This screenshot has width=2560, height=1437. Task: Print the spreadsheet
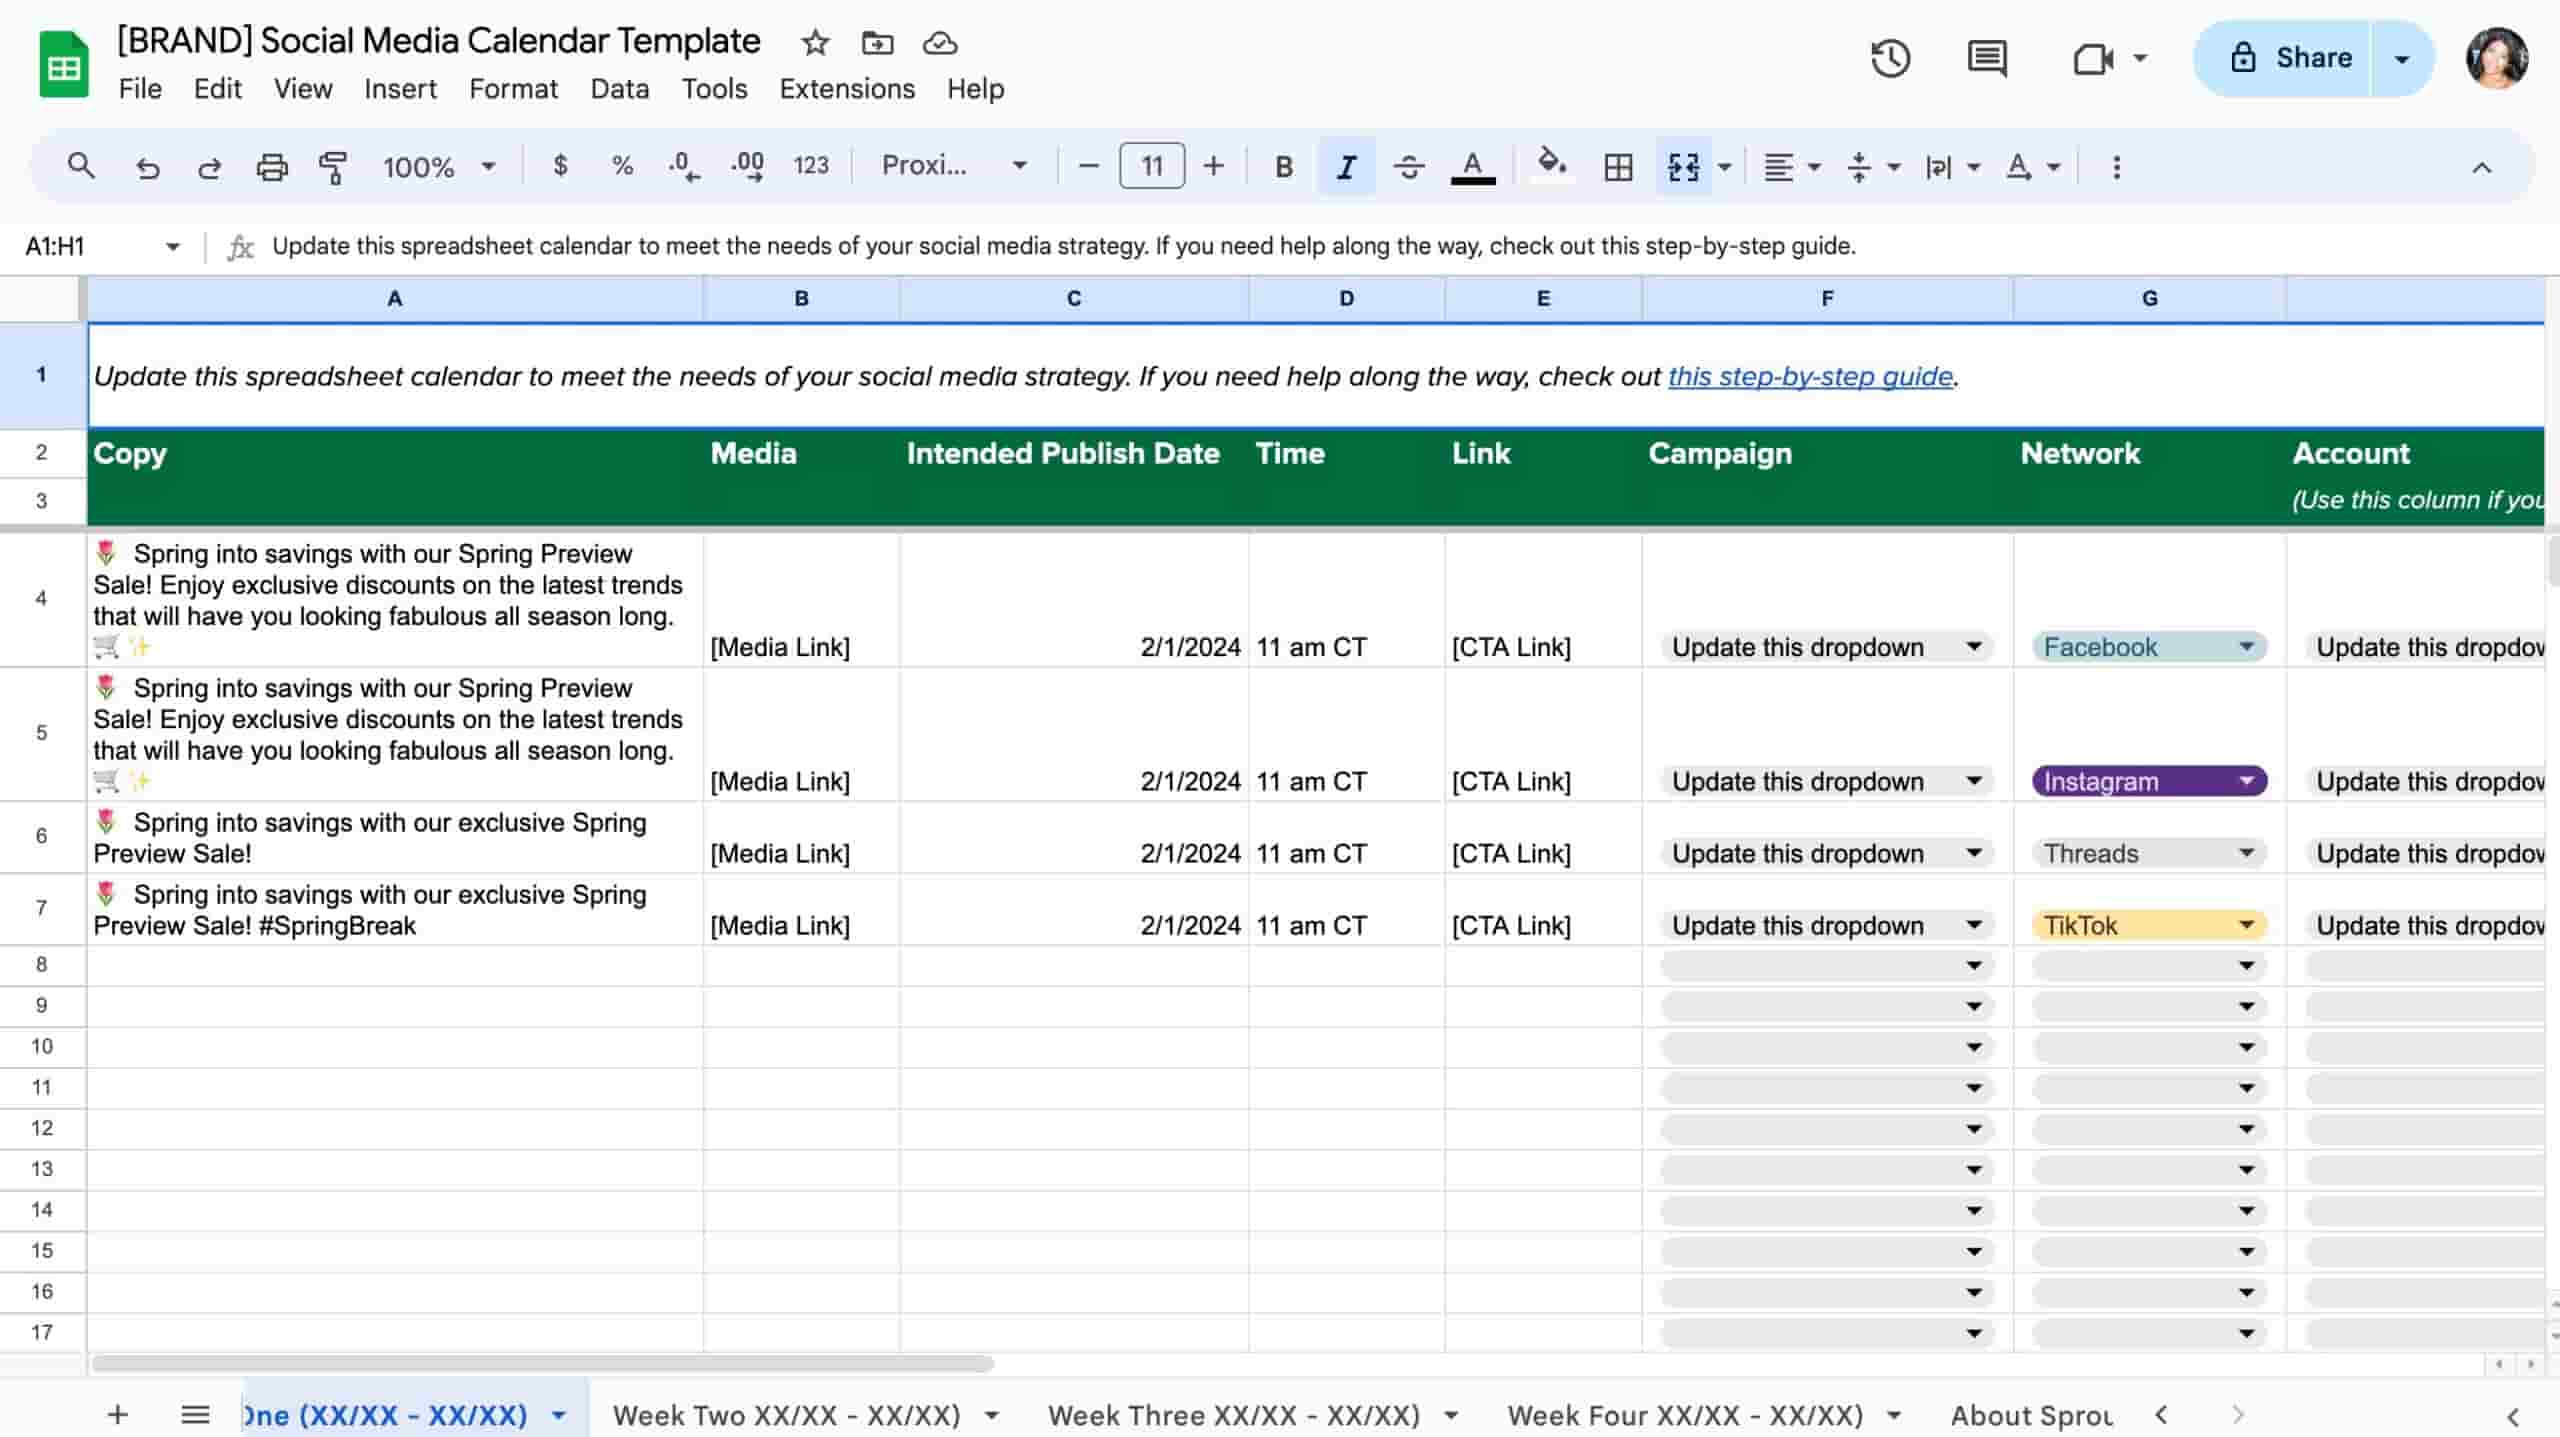pyautogui.click(x=272, y=166)
